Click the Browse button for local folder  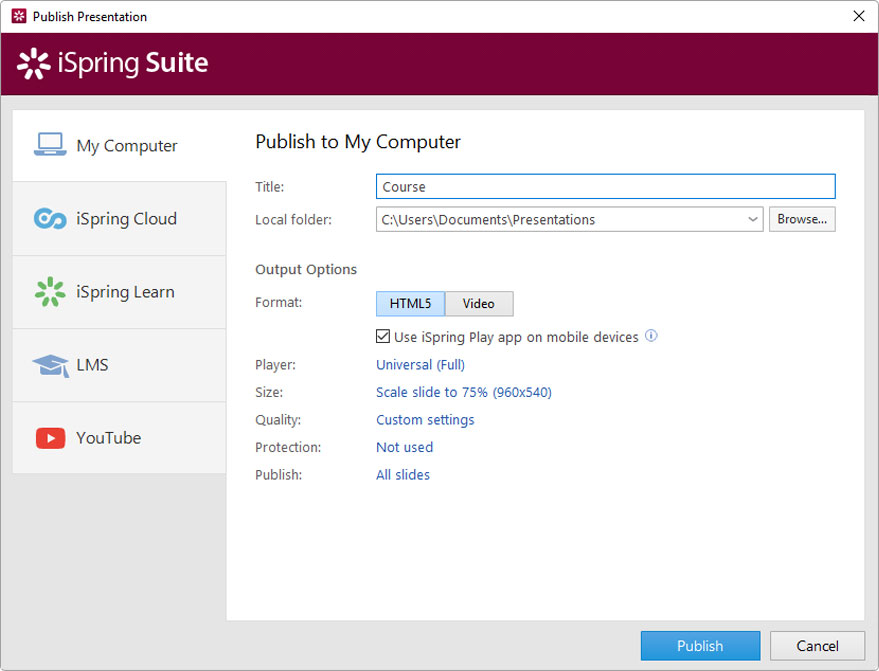(x=802, y=219)
